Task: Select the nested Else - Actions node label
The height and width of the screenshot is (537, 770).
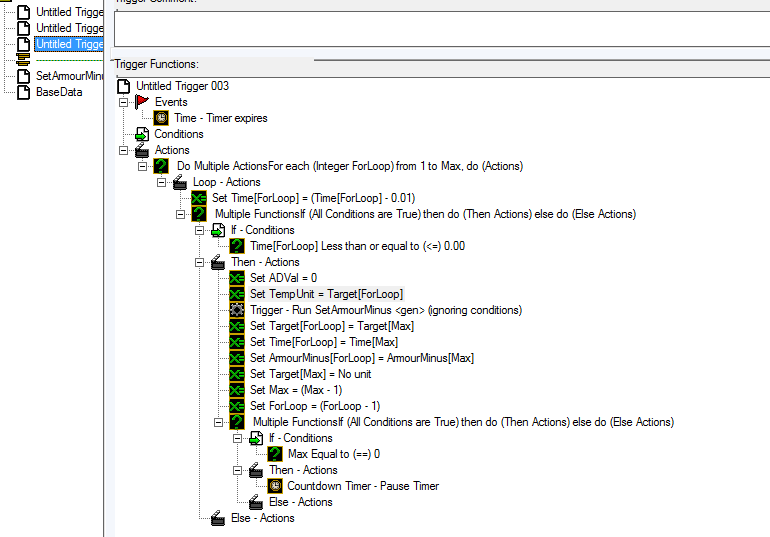Action: click(x=301, y=502)
